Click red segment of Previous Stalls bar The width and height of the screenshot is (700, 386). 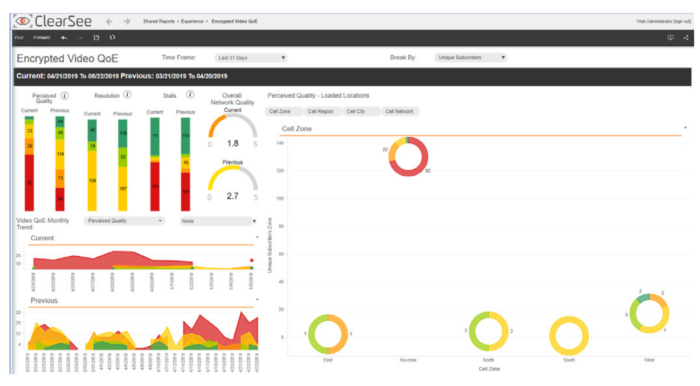point(185,191)
